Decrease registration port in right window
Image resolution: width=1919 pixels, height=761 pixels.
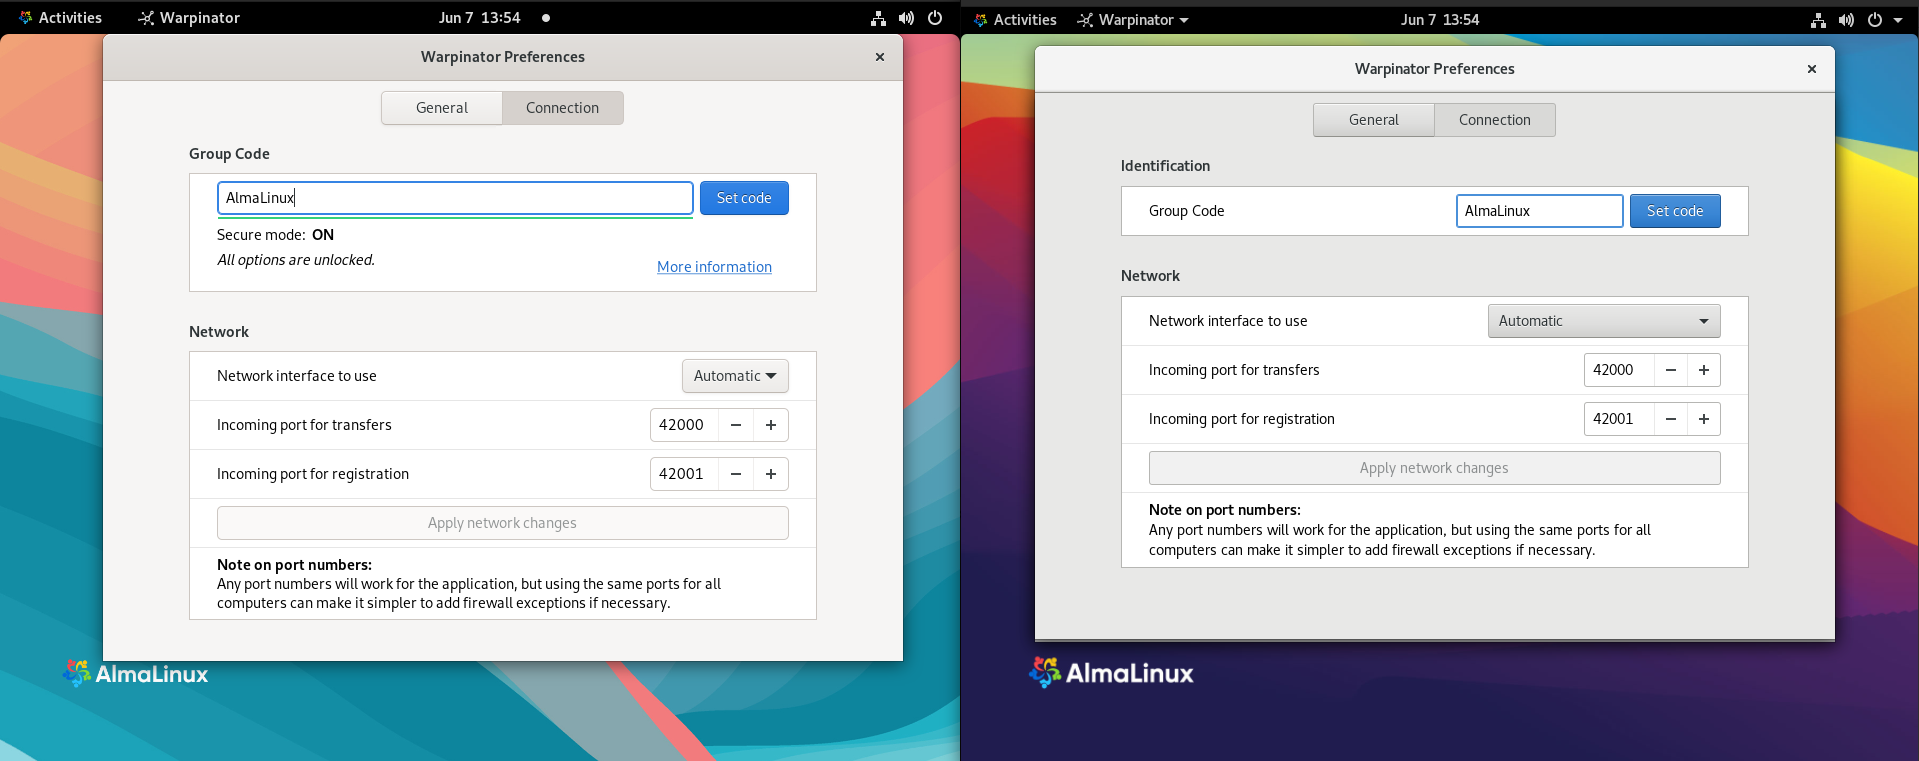pos(1670,419)
